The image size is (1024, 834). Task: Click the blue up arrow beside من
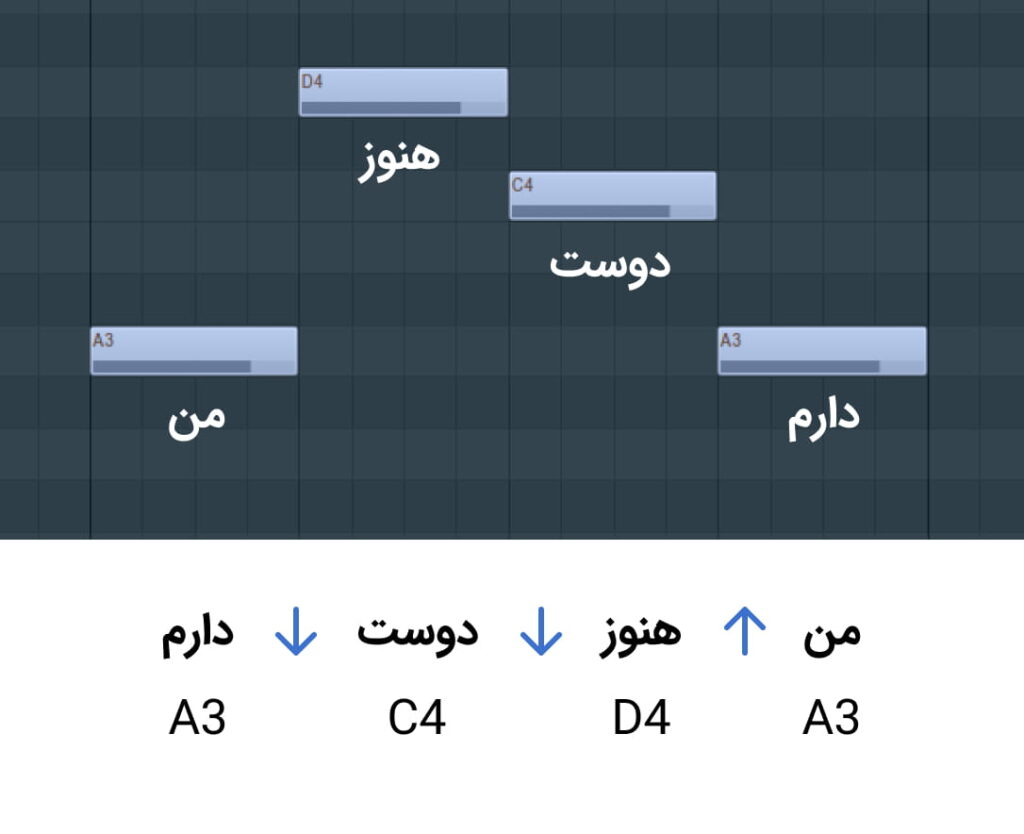pyautogui.click(x=744, y=631)
